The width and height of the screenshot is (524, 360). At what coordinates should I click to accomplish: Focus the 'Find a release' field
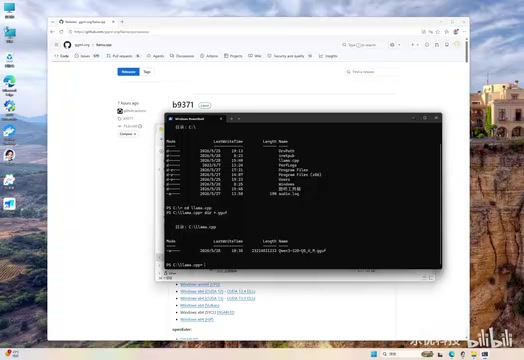tap(371, 72)
